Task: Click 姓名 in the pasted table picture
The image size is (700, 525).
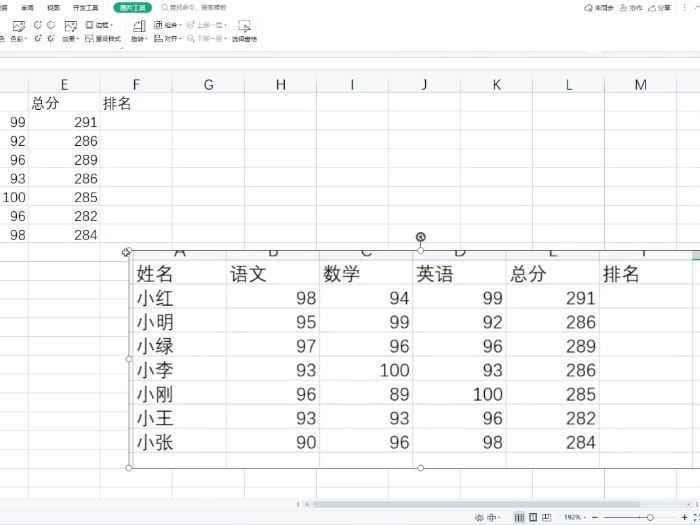Action: coord(154,274)
